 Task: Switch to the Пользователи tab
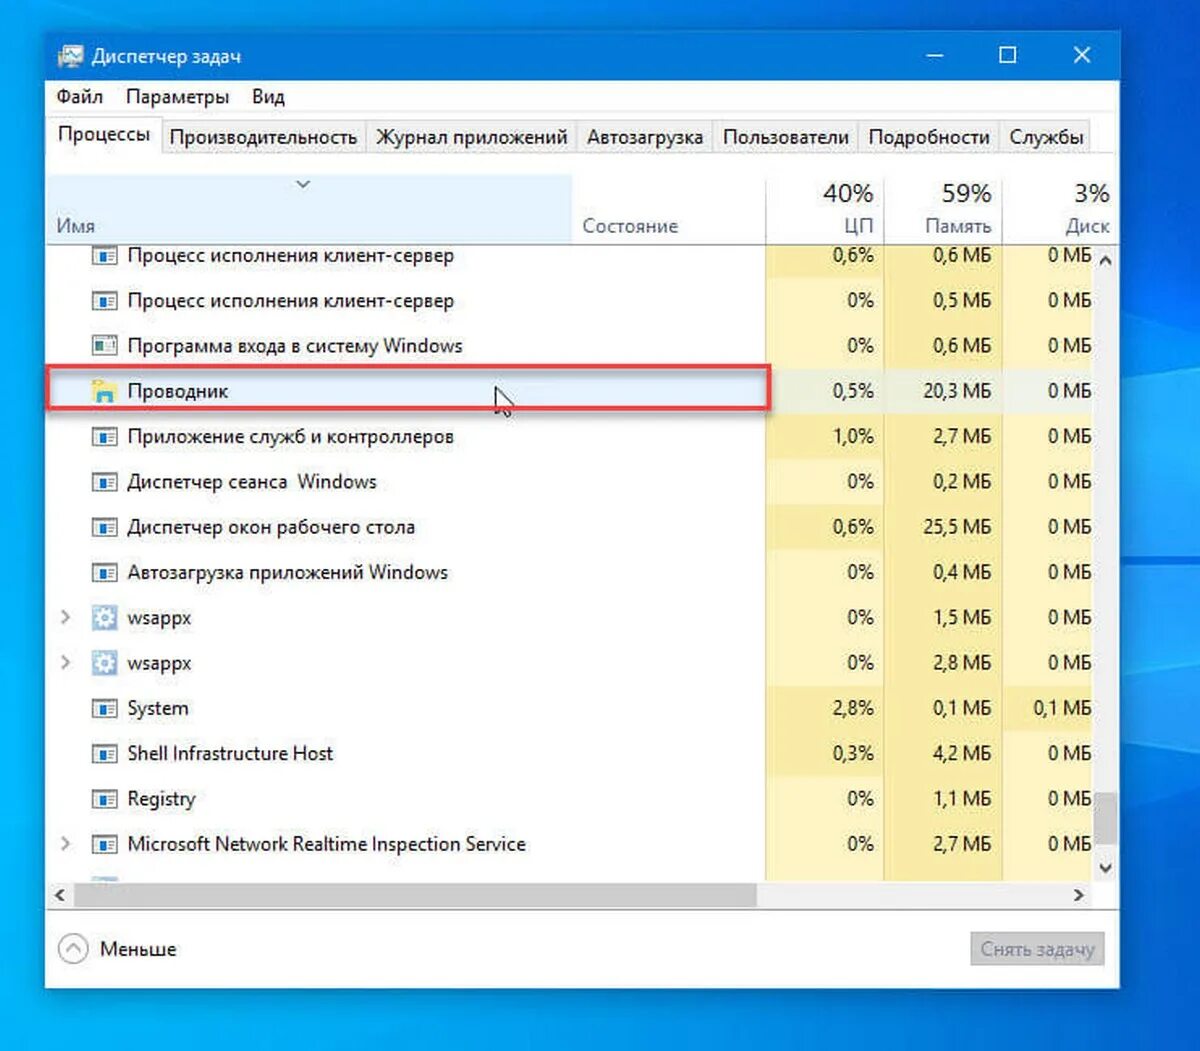click(x=786, y=137)
